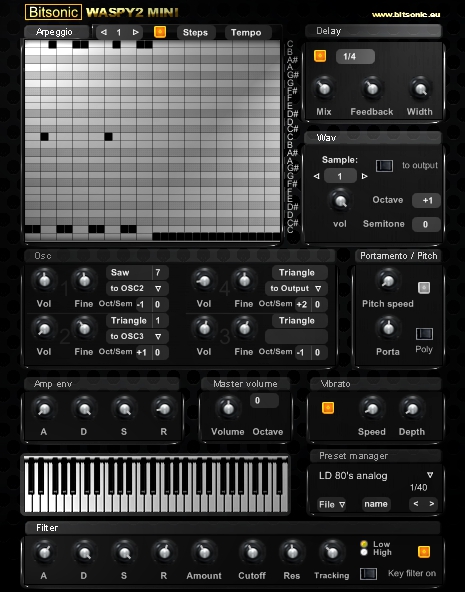Toggle the Delay on/off orange button
465x592 pixels.
(320, 56)
